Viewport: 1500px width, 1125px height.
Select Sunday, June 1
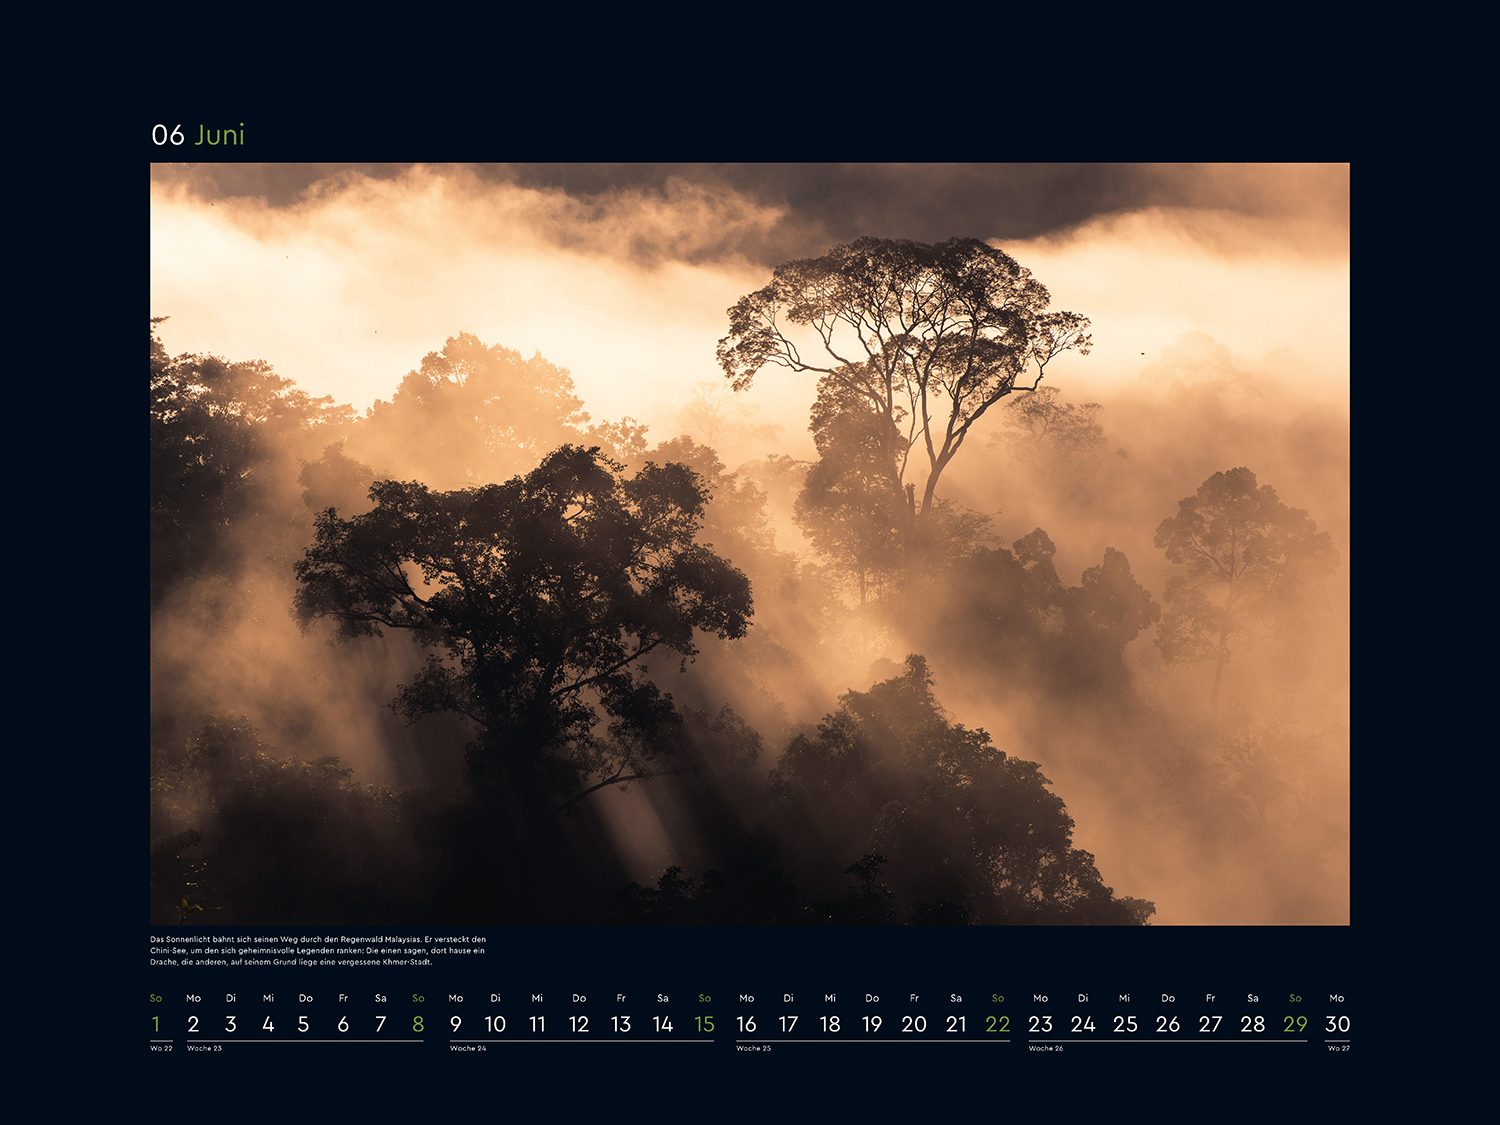click(156, 1024)
